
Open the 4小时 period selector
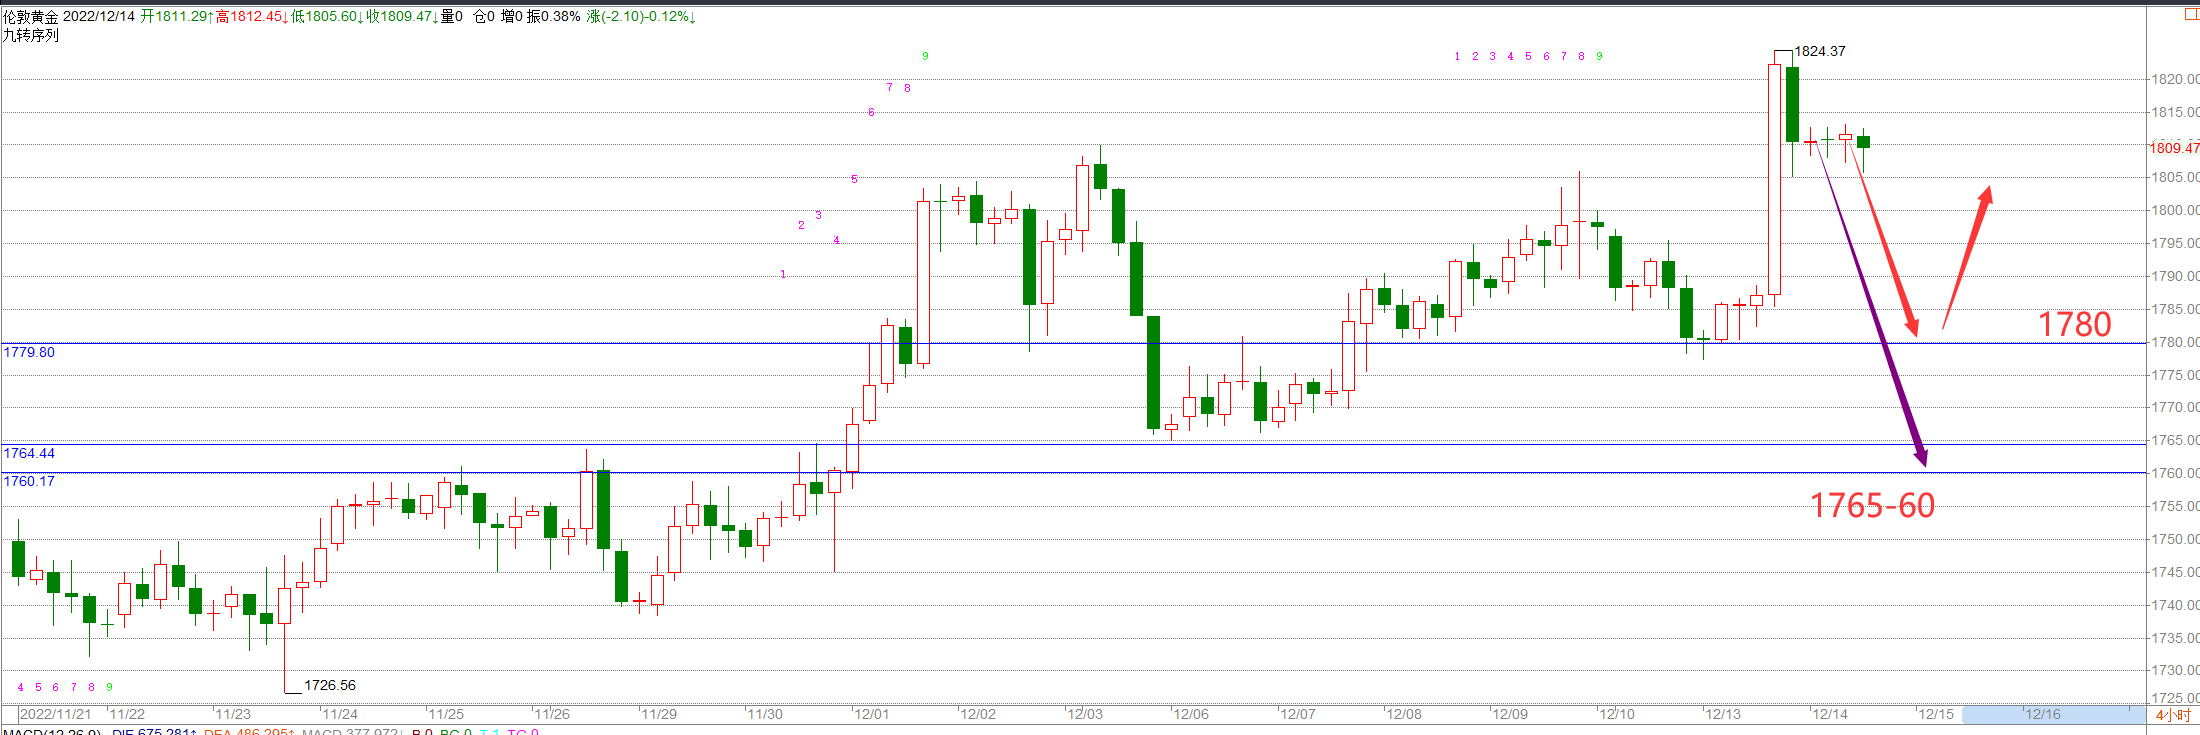pyautogui.click(x=2173, y=715)
